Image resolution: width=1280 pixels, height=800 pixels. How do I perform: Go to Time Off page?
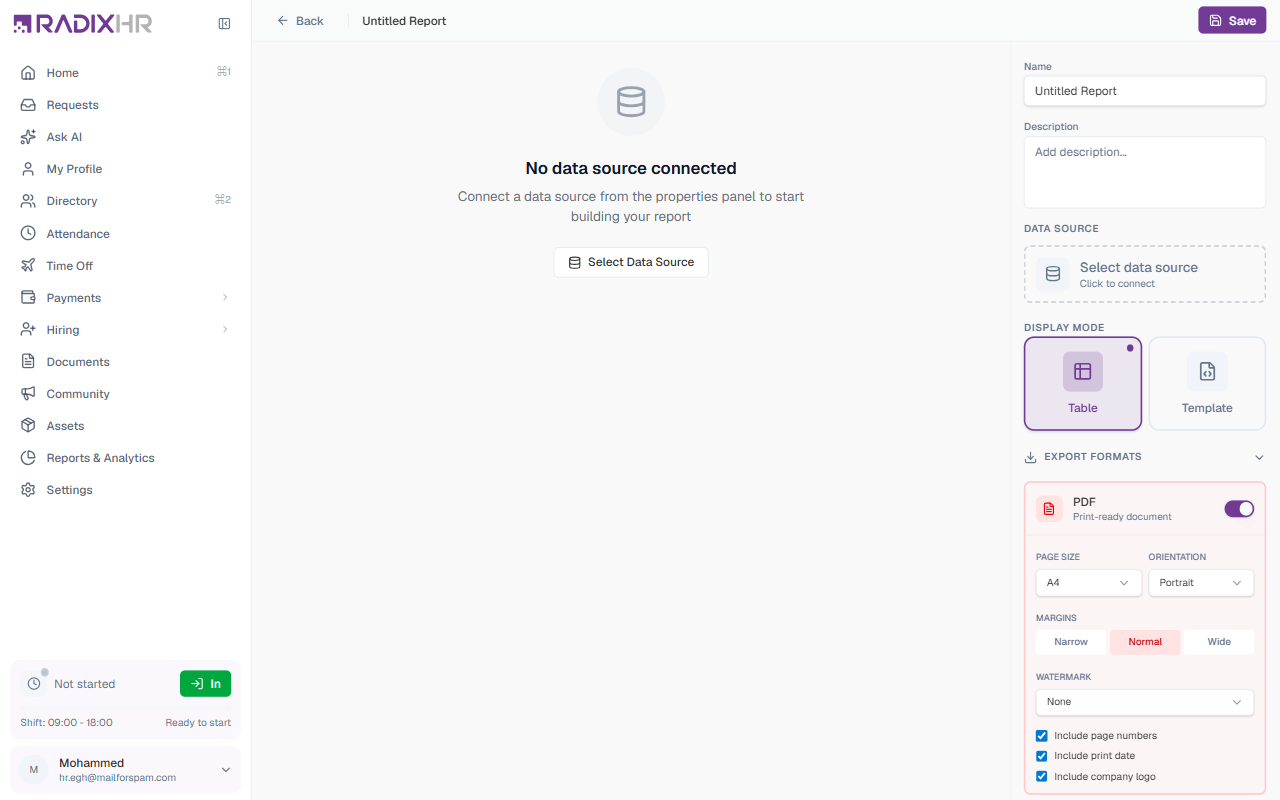point(125,265)
